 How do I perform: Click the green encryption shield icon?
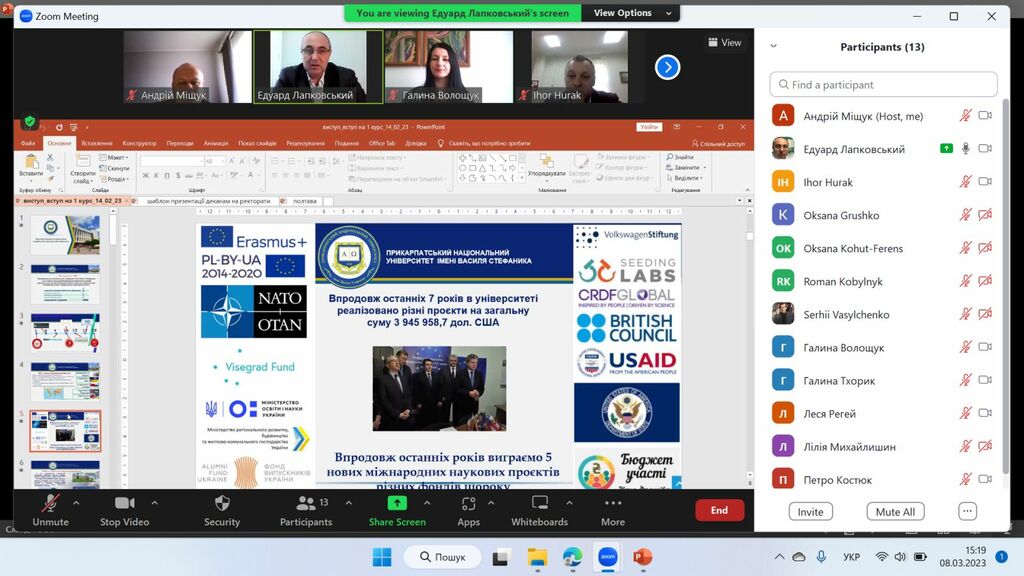point(30,122)
